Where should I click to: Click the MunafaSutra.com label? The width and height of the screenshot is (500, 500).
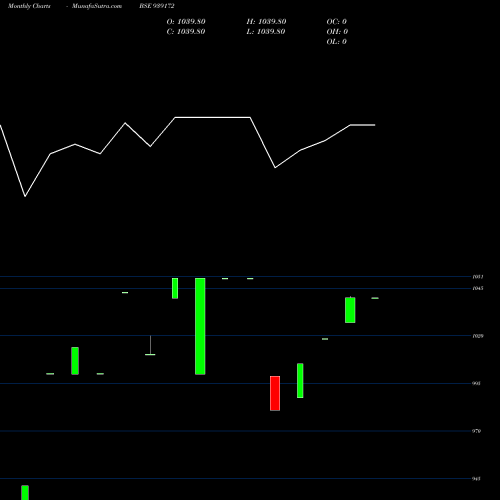coord(97,6)
